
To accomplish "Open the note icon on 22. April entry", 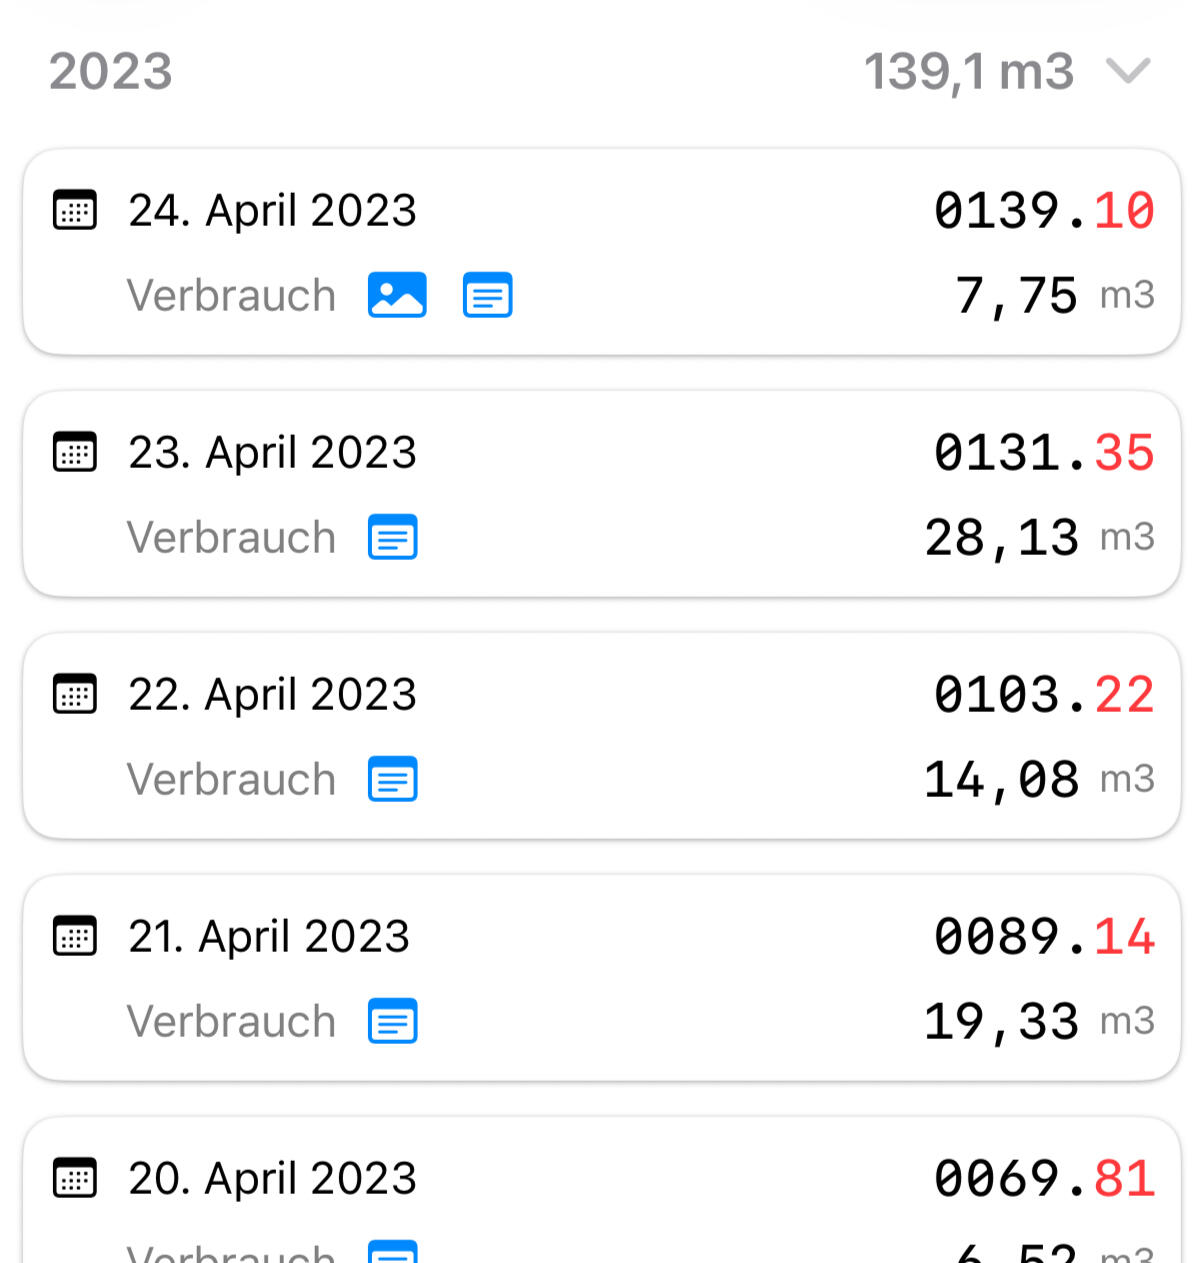I will tap(393, 780).
